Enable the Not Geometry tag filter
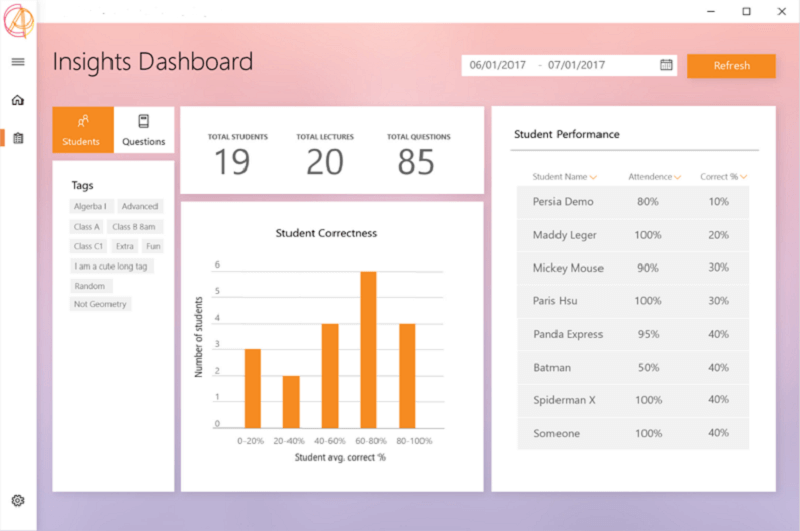Screen dimensions: 800x531 coord(100,304)
